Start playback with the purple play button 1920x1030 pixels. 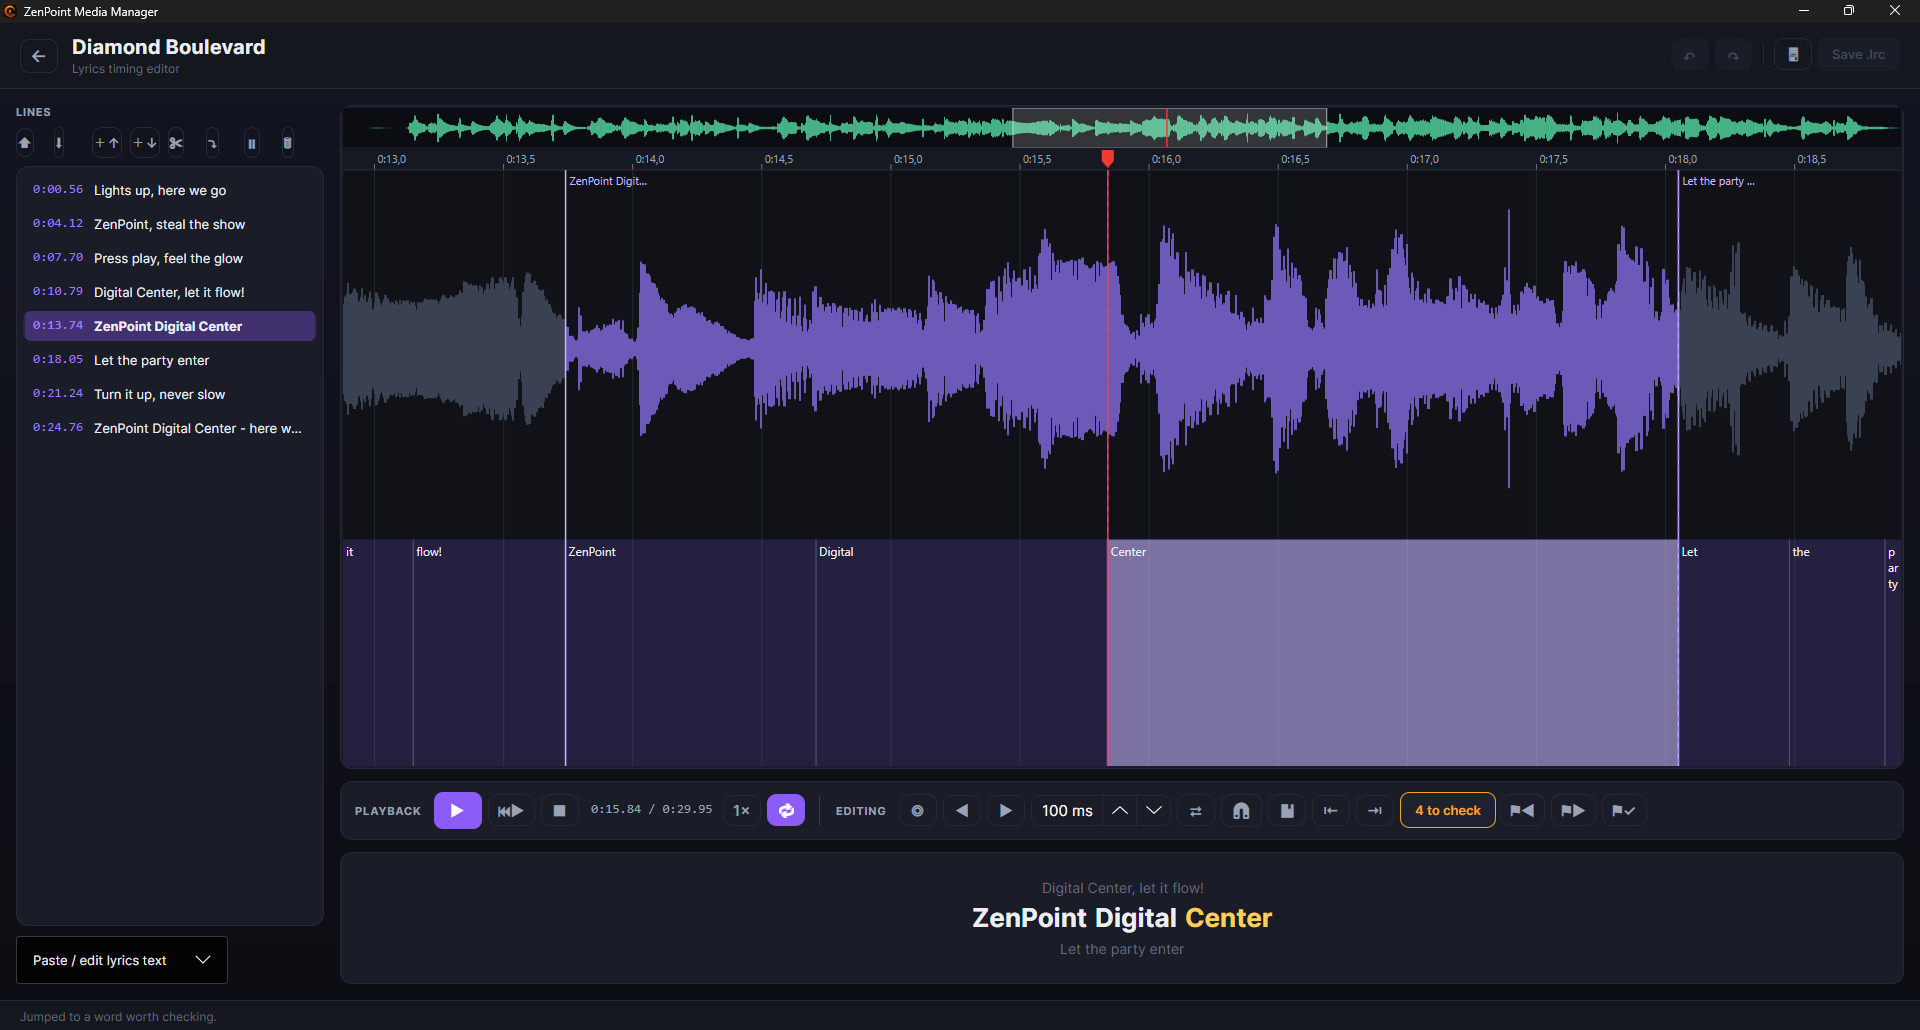coord(457,810)
